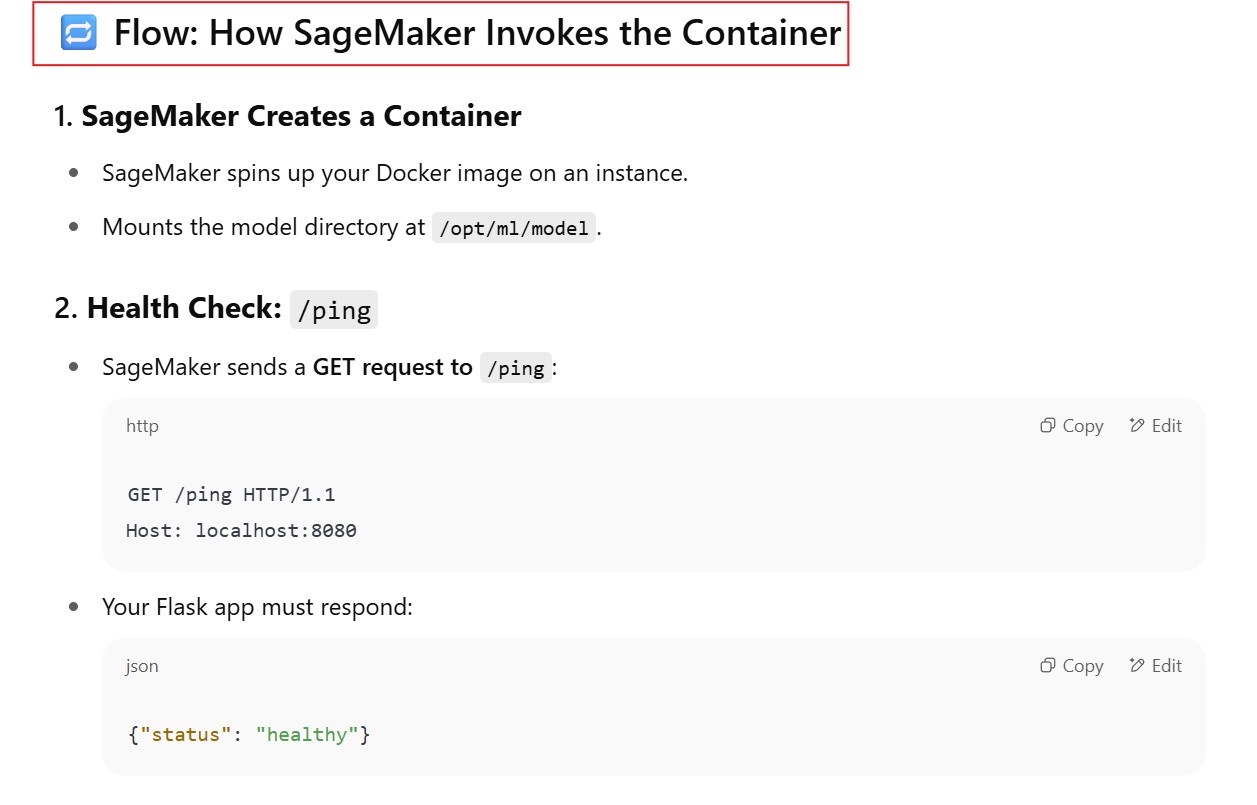This screenshot has height=805, width=1257.
Task: Click the "json" language label
Action: coord(142,666)
